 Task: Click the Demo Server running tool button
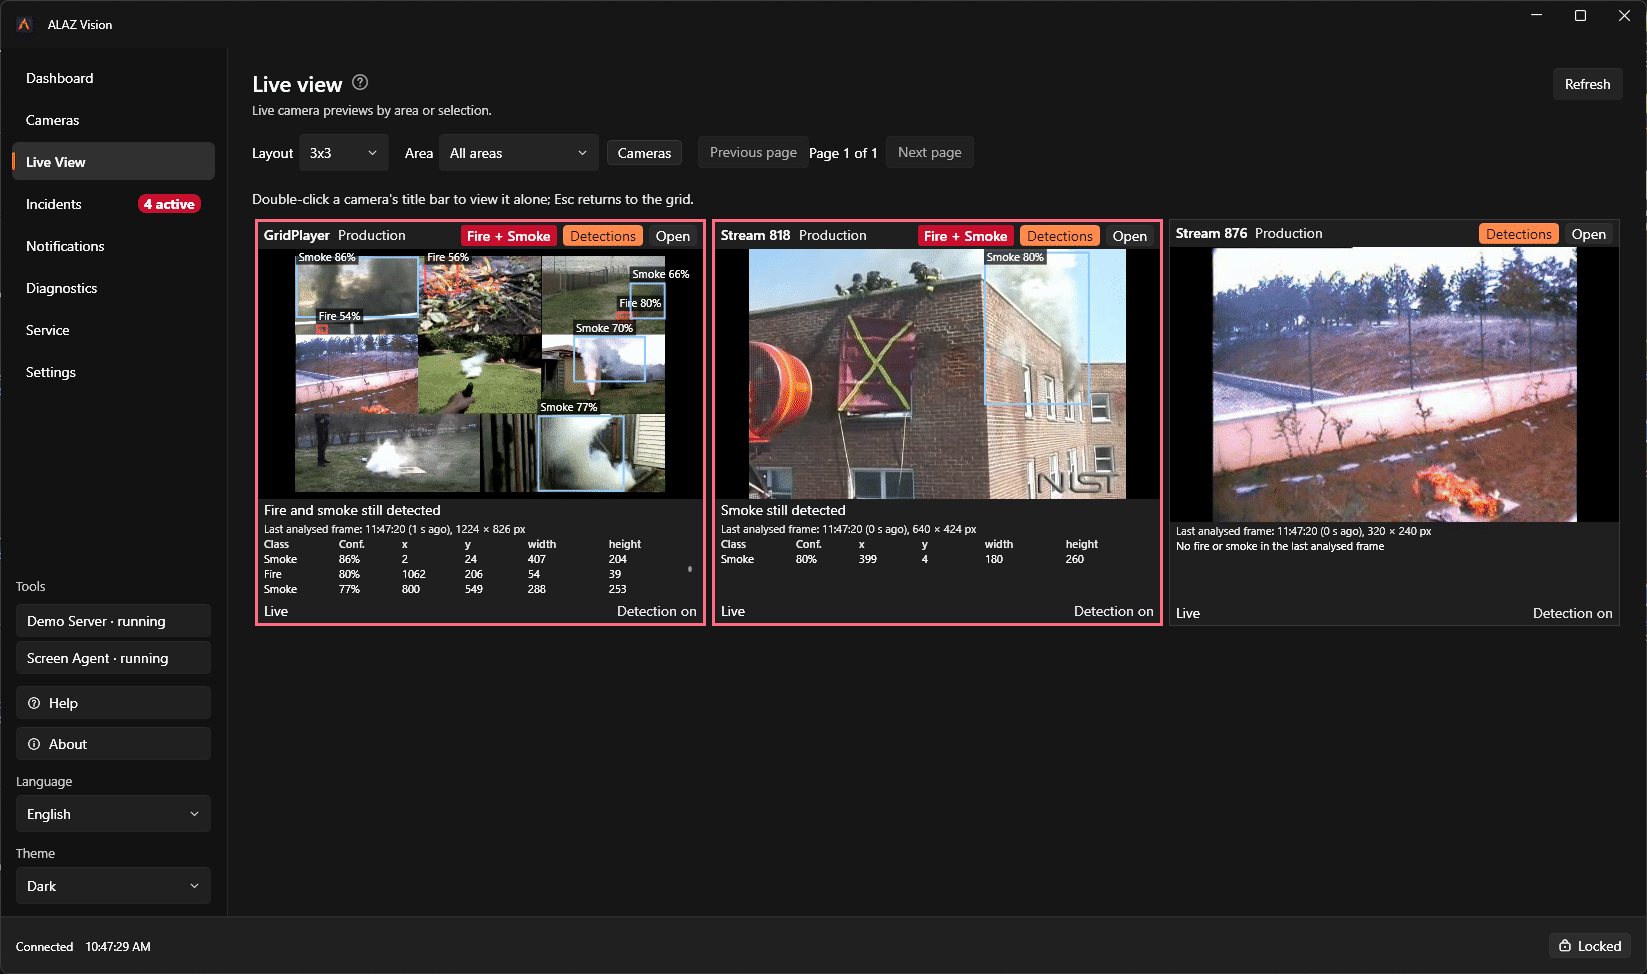pos(113,621)
